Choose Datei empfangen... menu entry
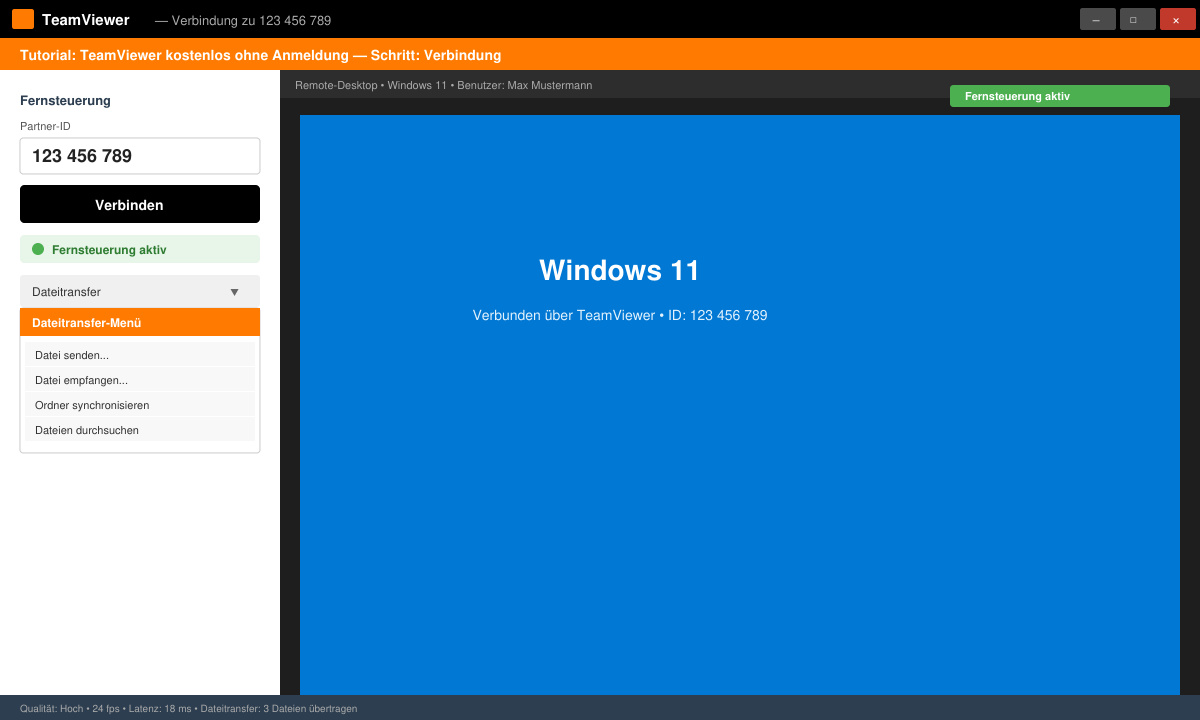 pyautogui.click(x=140, y=380)
